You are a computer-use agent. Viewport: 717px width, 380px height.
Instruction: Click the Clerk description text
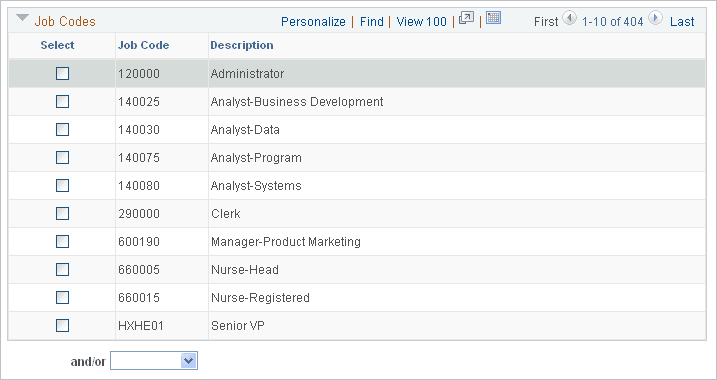pos(226,214)
